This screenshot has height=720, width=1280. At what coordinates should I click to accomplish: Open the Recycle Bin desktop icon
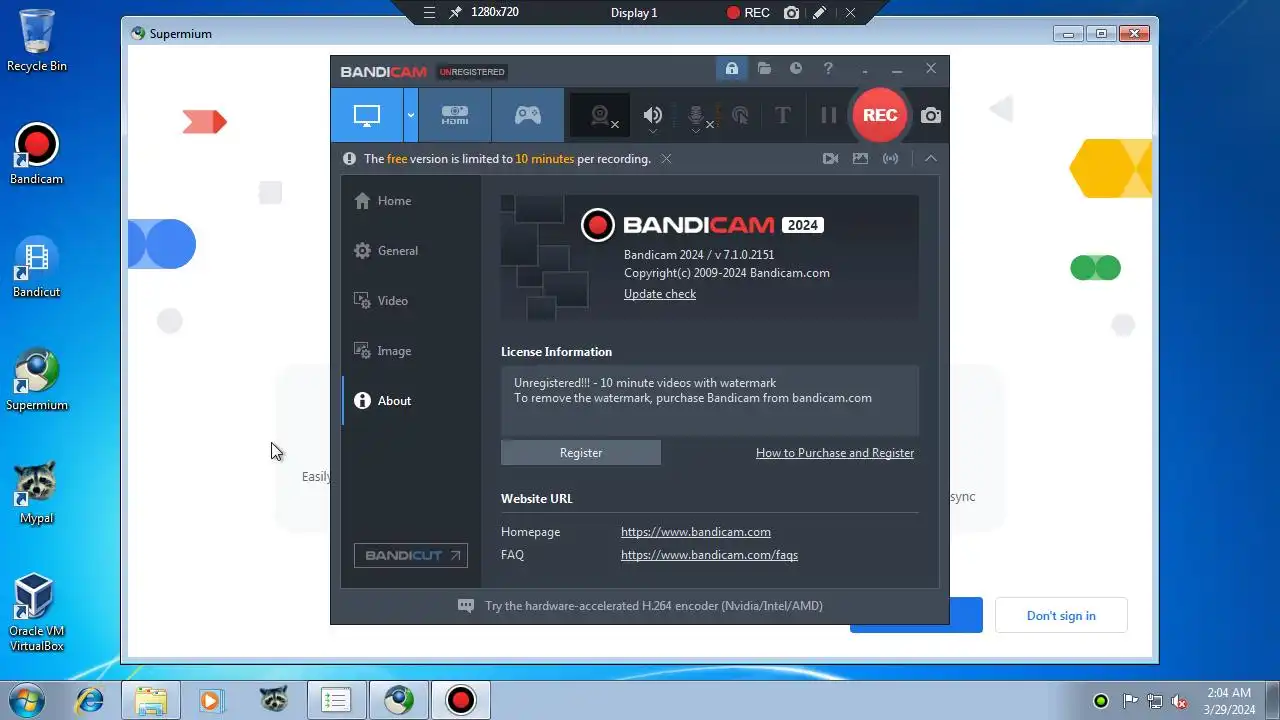(x=37, y=41)
